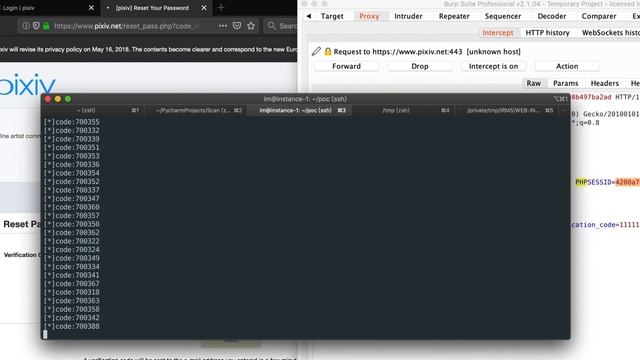Close the Reset Your Password browser tab

pos(204,8)
